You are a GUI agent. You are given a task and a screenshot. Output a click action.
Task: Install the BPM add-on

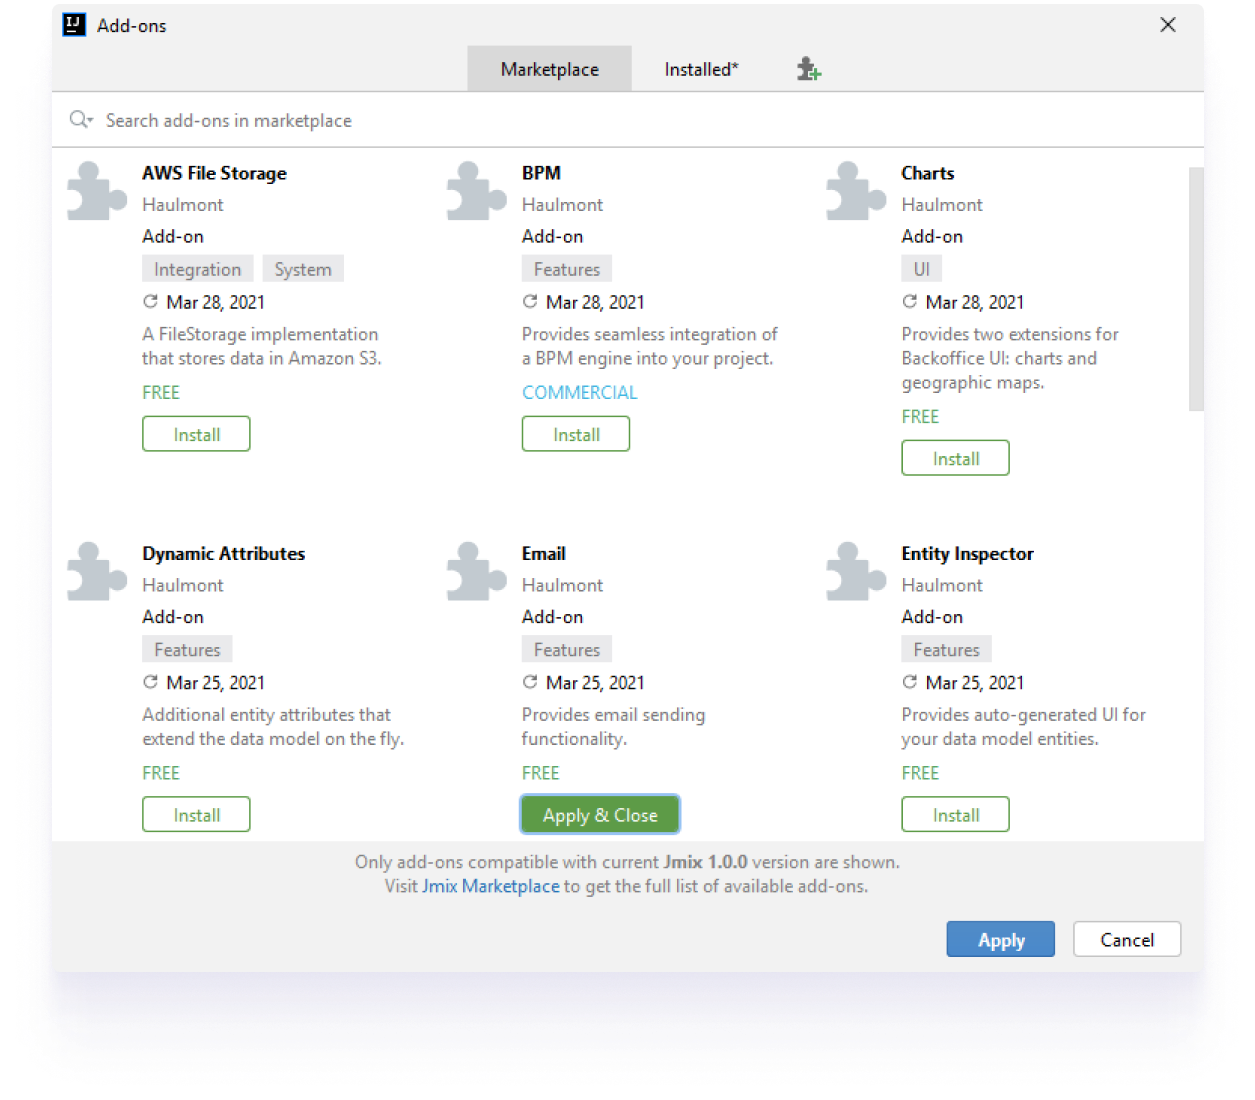576,434
